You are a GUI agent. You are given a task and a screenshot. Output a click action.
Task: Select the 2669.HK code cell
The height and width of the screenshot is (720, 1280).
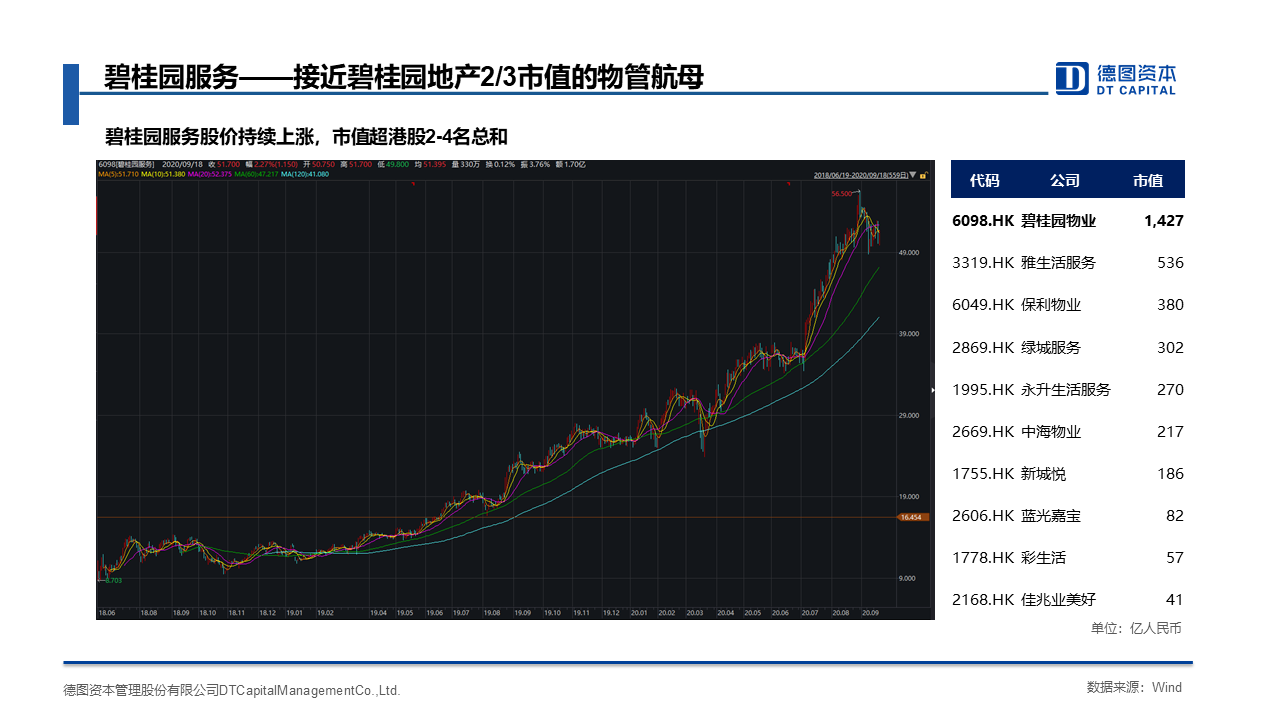[983, 432]
